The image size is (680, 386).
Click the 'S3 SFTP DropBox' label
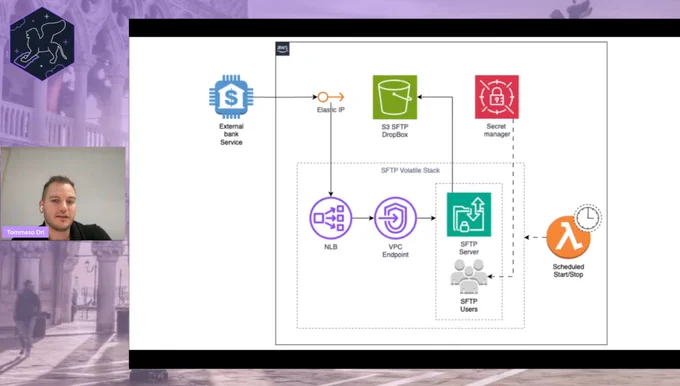coord(395,131)
